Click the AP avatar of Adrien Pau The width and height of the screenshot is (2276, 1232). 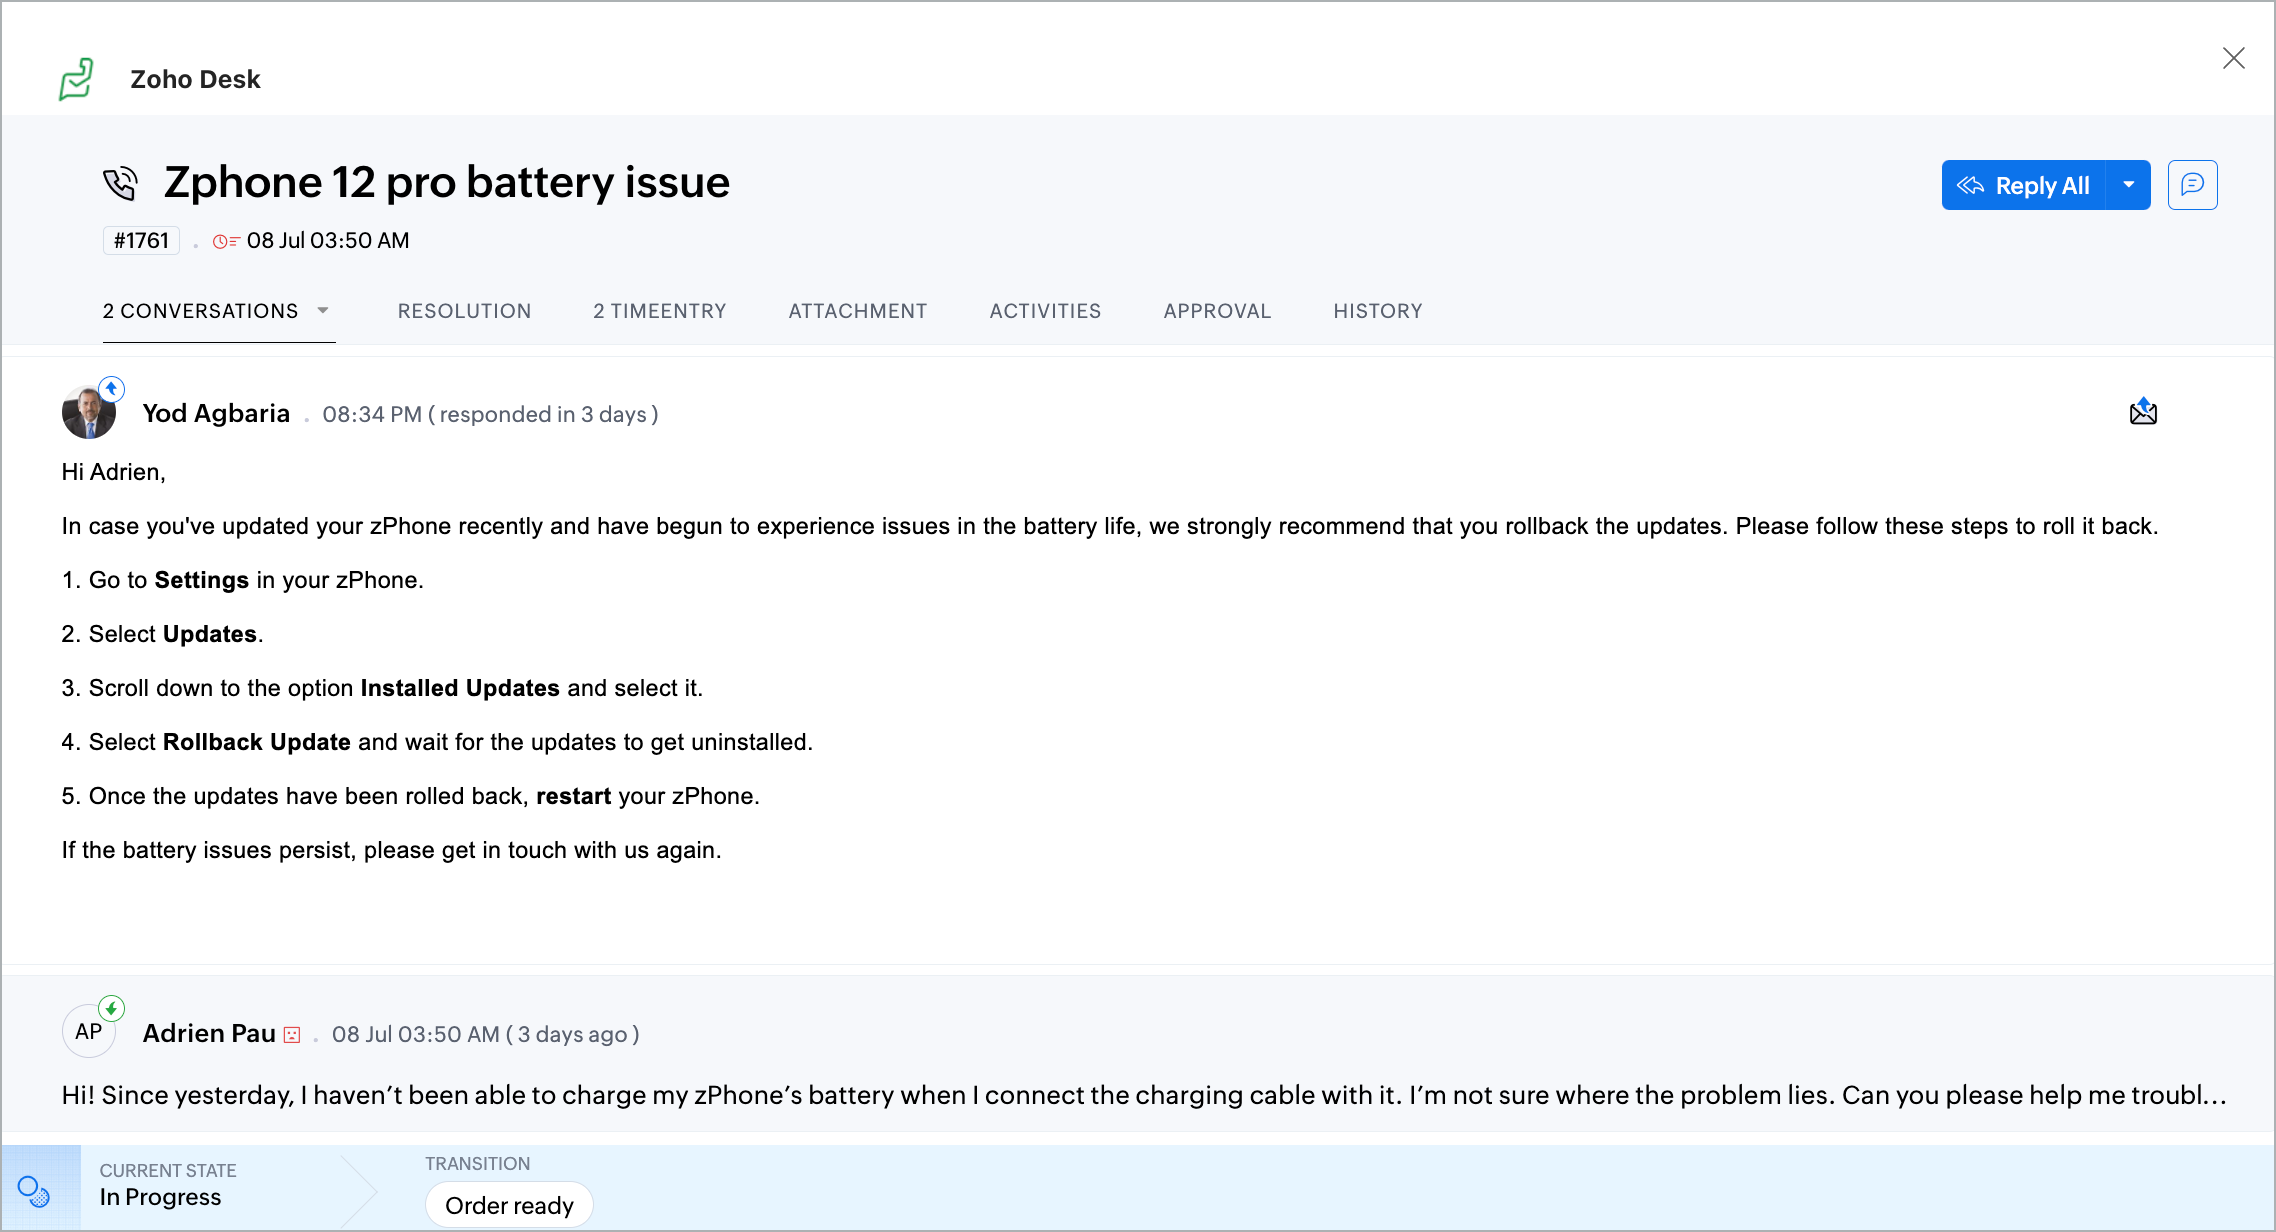click(88, 1031)
